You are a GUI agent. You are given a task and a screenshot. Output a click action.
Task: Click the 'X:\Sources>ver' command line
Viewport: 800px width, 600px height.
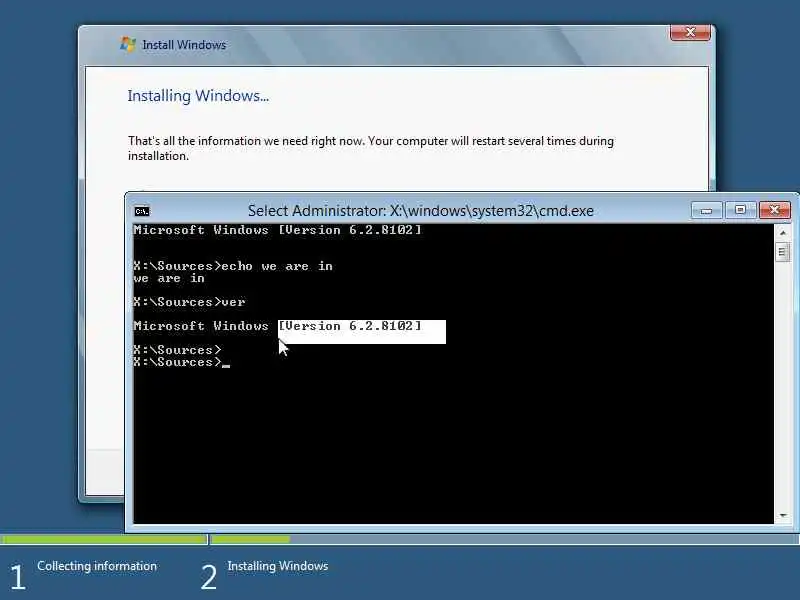click(x=189, y=302)
